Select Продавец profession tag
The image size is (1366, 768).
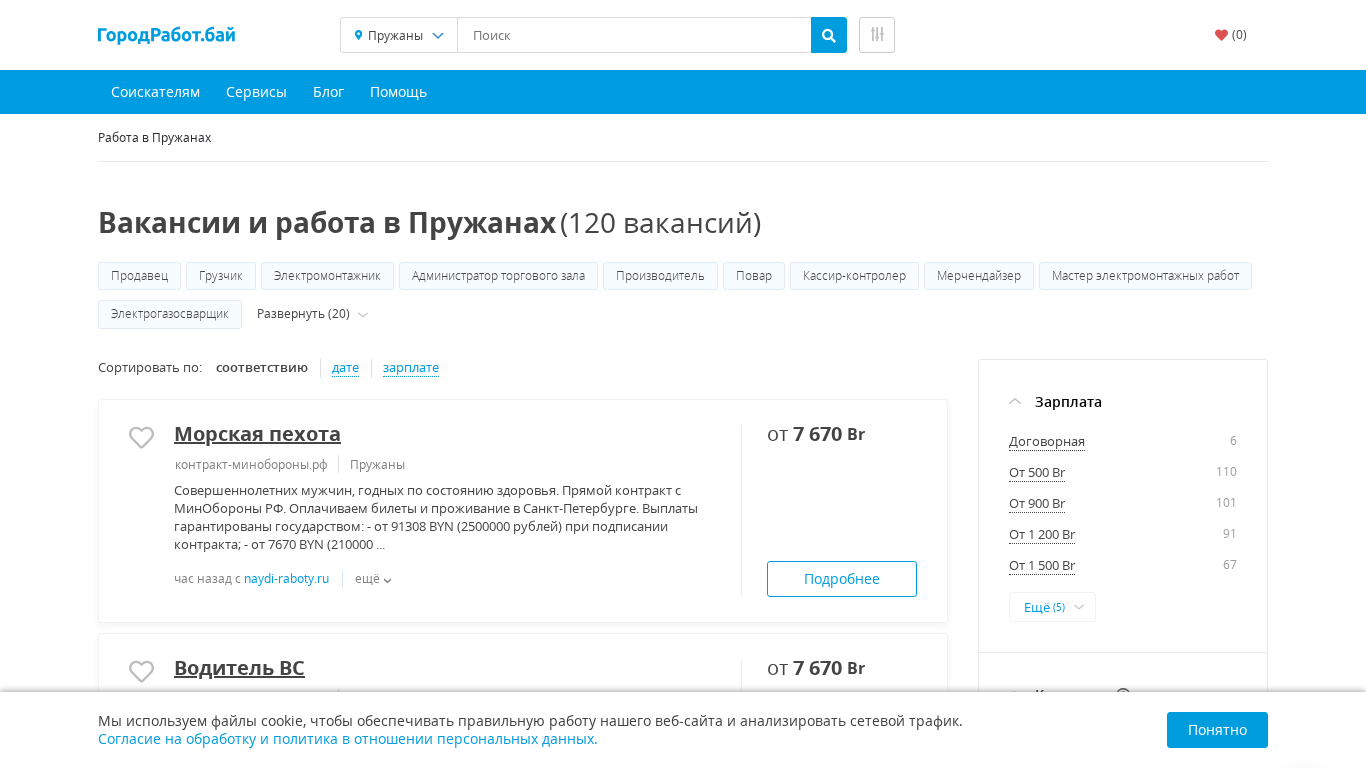click(x=139, y=276)
